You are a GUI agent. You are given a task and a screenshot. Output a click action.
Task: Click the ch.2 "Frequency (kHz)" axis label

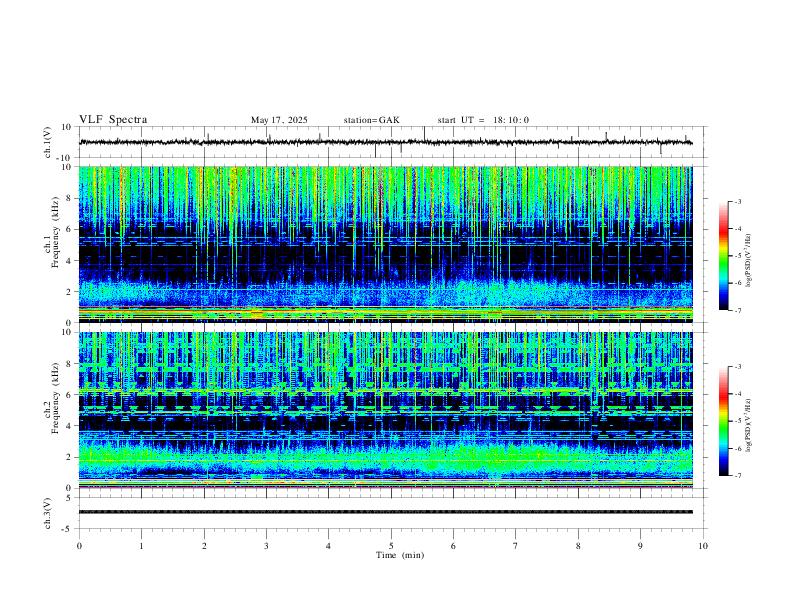point(56,398)
